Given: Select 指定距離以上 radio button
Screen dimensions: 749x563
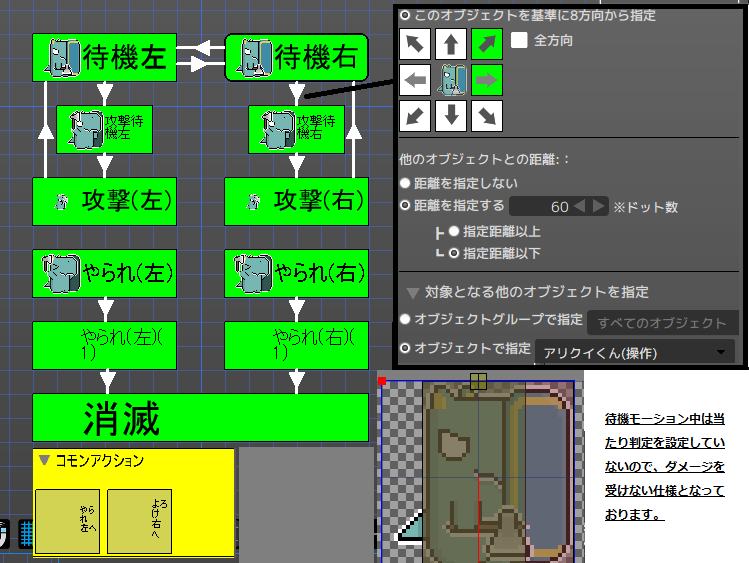Looking at the screenshot, I should pos(454,231).
